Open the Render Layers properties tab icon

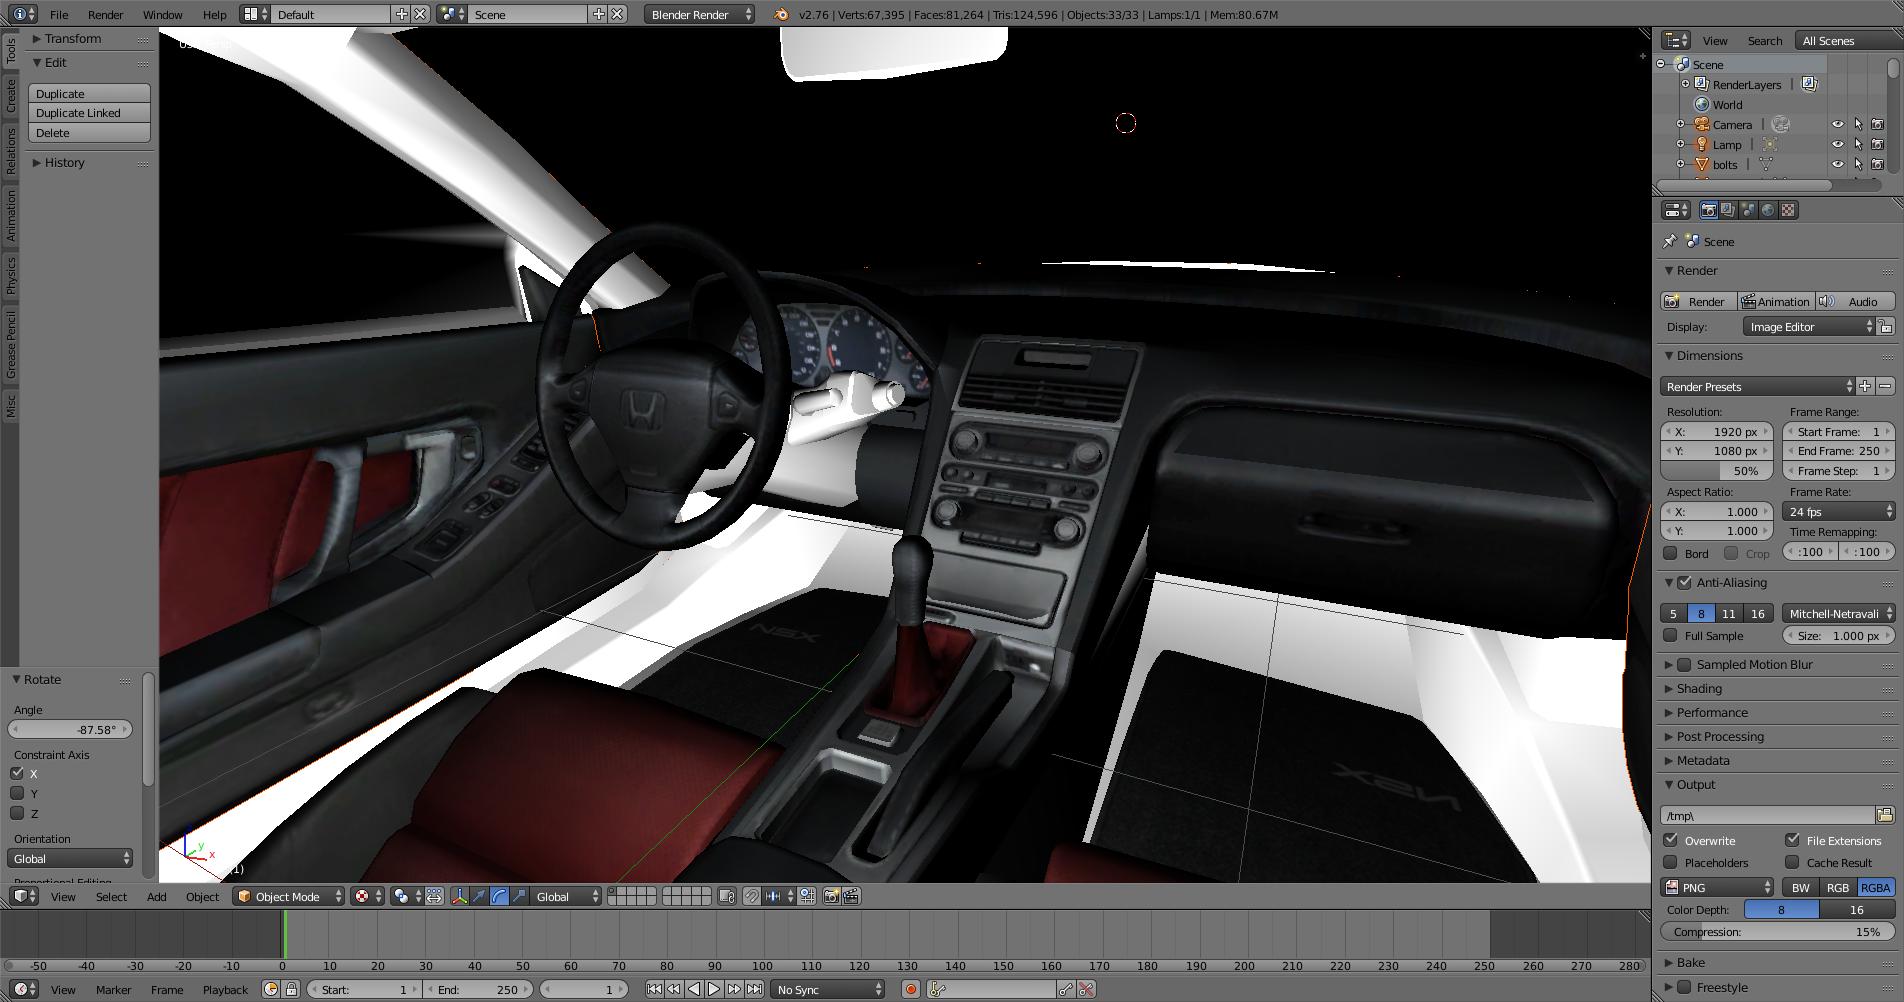click(1728, 210)
